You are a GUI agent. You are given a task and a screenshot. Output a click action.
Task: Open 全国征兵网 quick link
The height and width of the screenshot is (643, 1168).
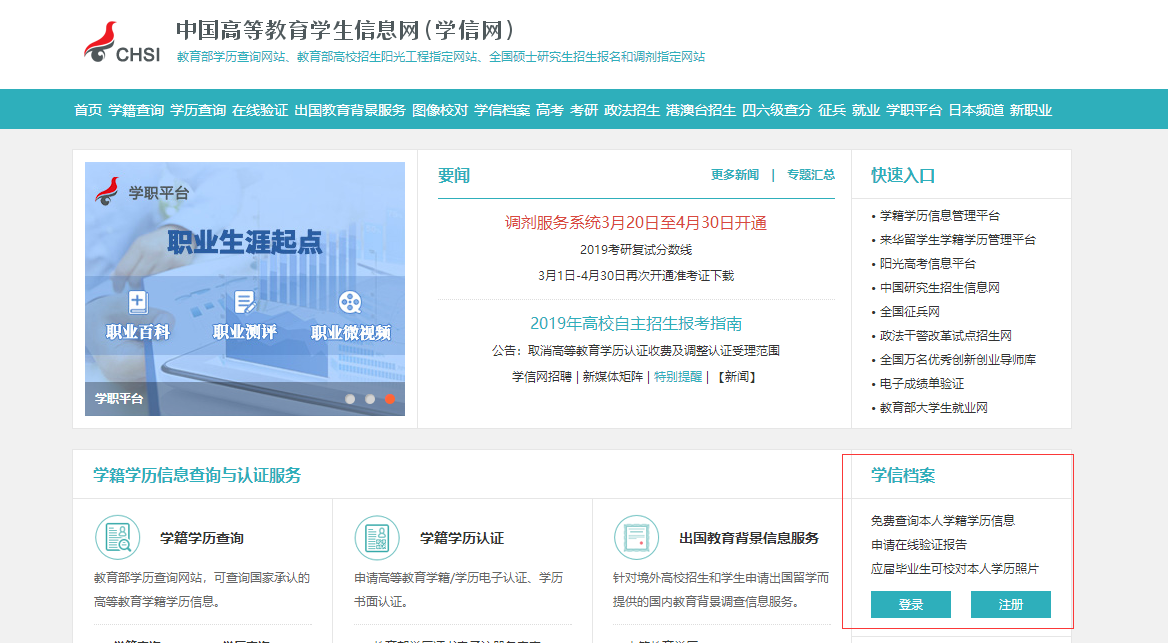tap(910, 311)
